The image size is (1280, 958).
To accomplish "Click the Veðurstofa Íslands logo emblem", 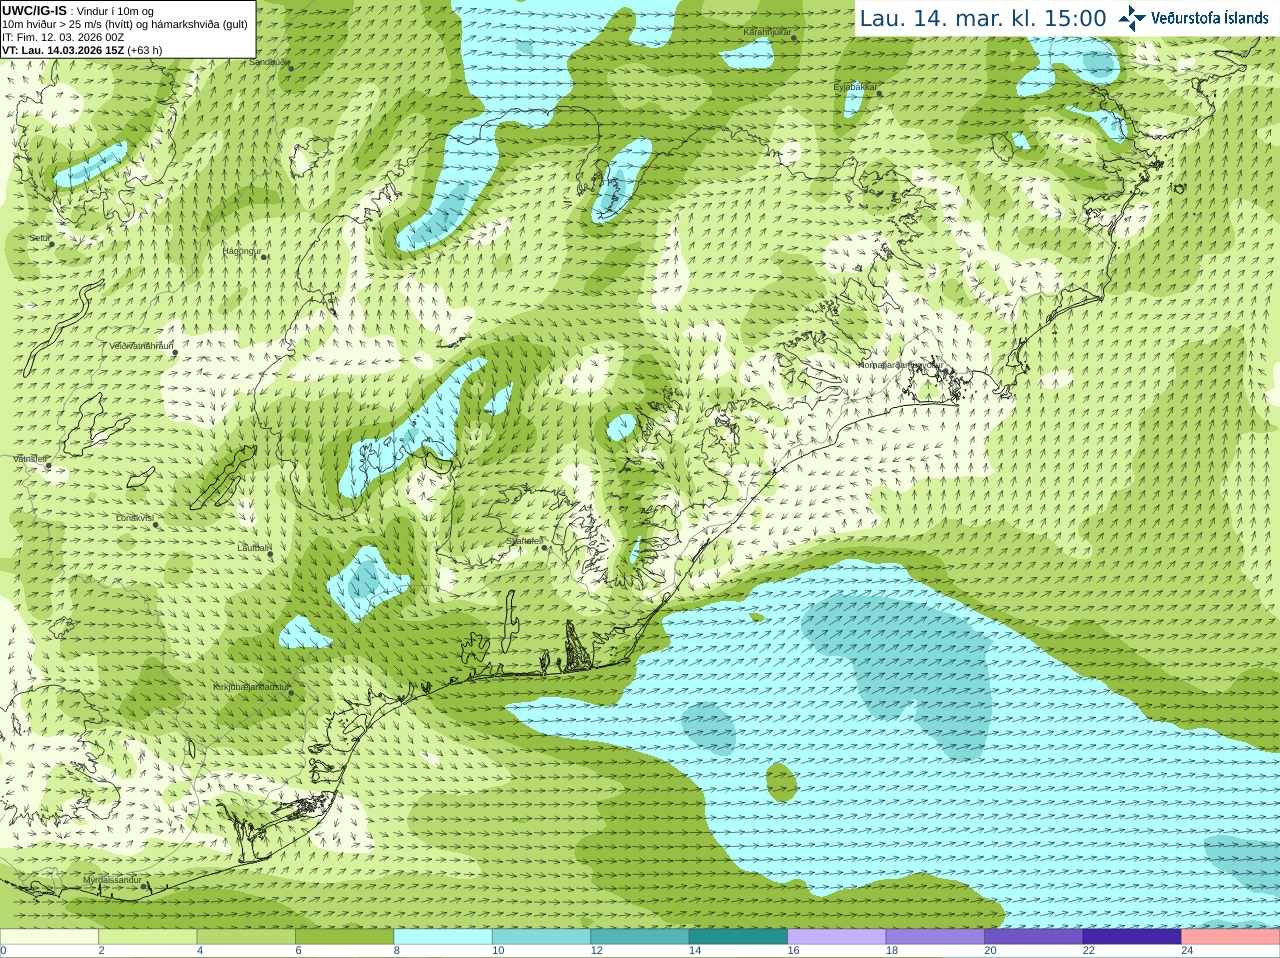I will point(1132,18).
